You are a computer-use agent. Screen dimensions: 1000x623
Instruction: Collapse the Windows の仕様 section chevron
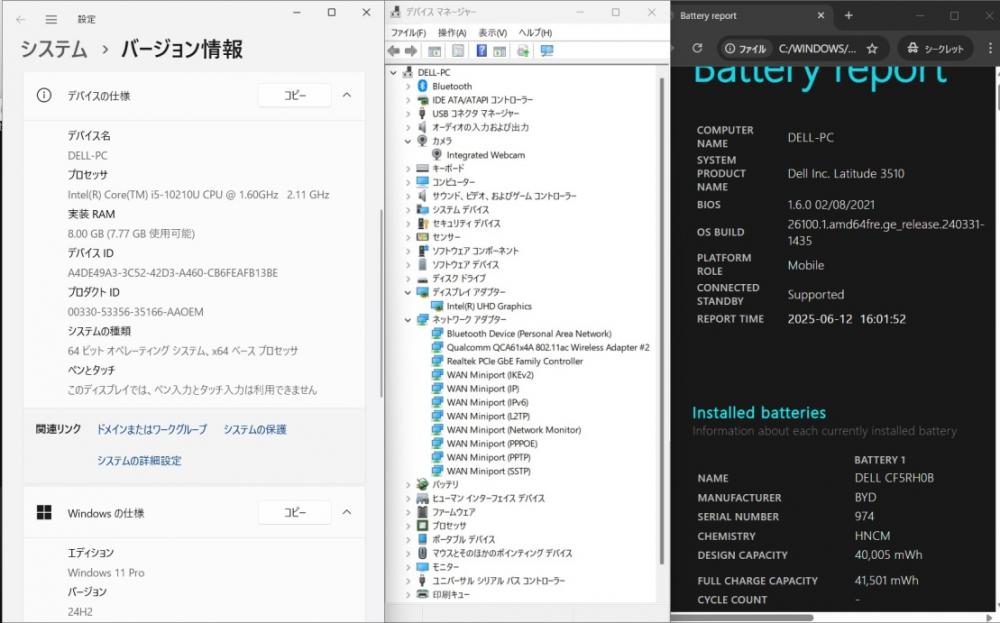click(347, 512)
